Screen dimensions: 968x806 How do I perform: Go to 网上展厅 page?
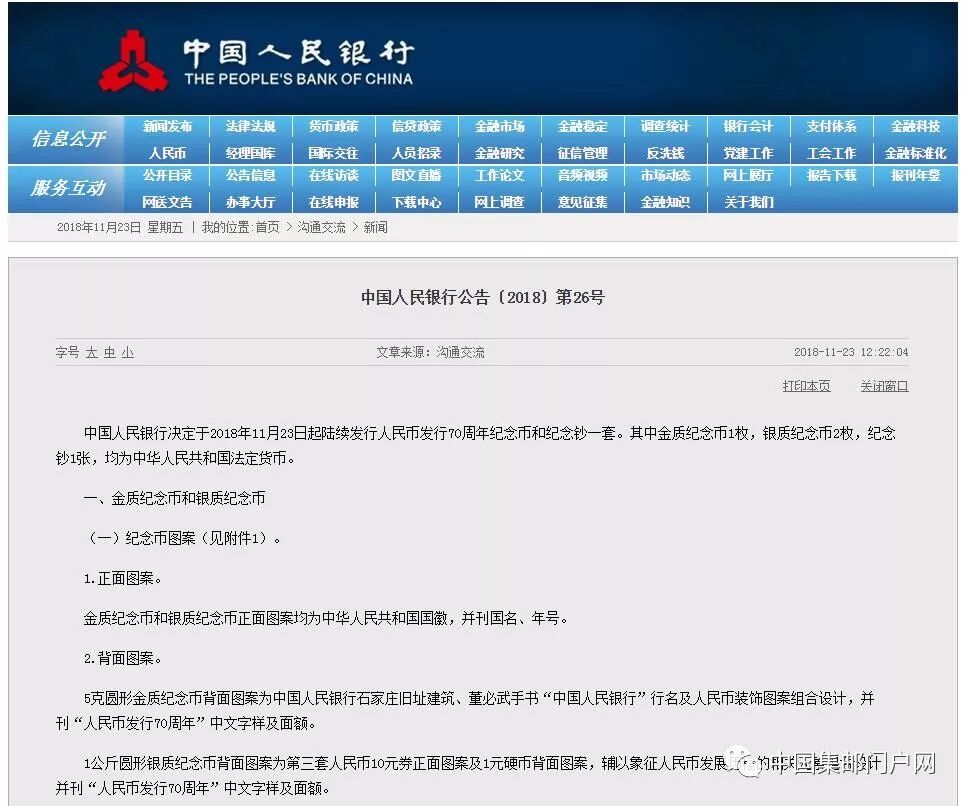[x=748, y=176]
